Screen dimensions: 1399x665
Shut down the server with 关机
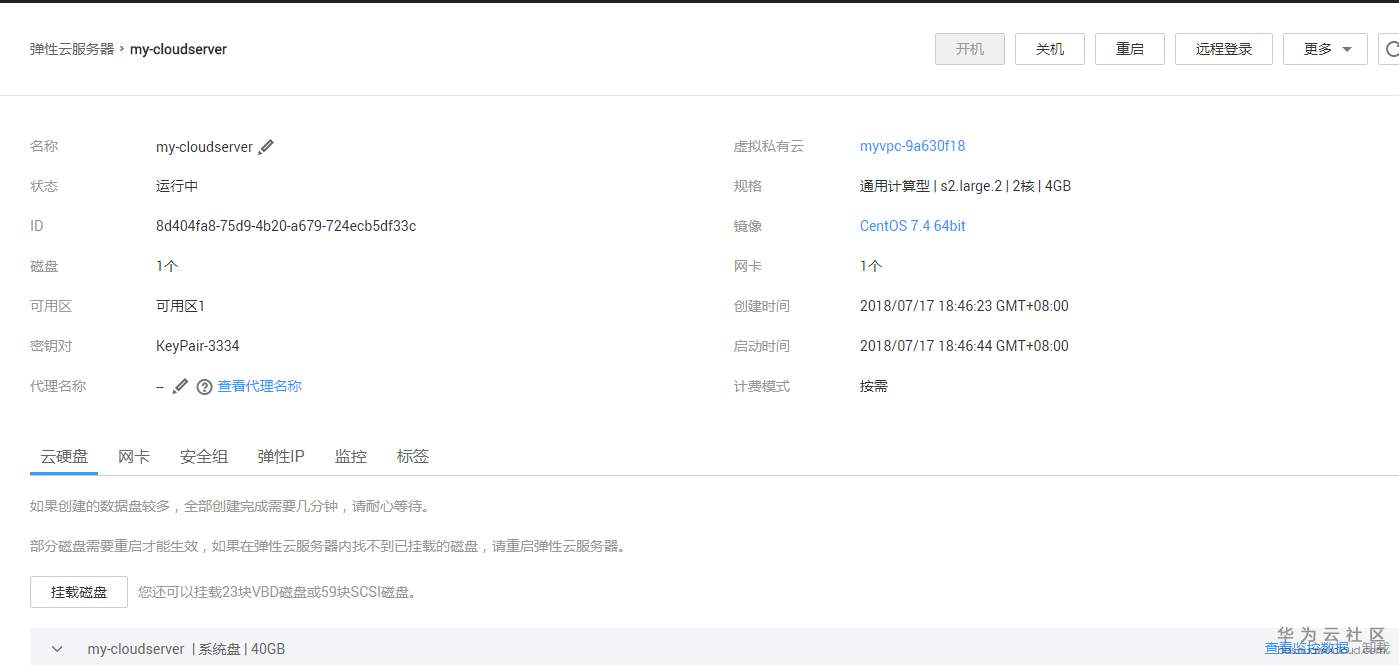pos(1049,48)
